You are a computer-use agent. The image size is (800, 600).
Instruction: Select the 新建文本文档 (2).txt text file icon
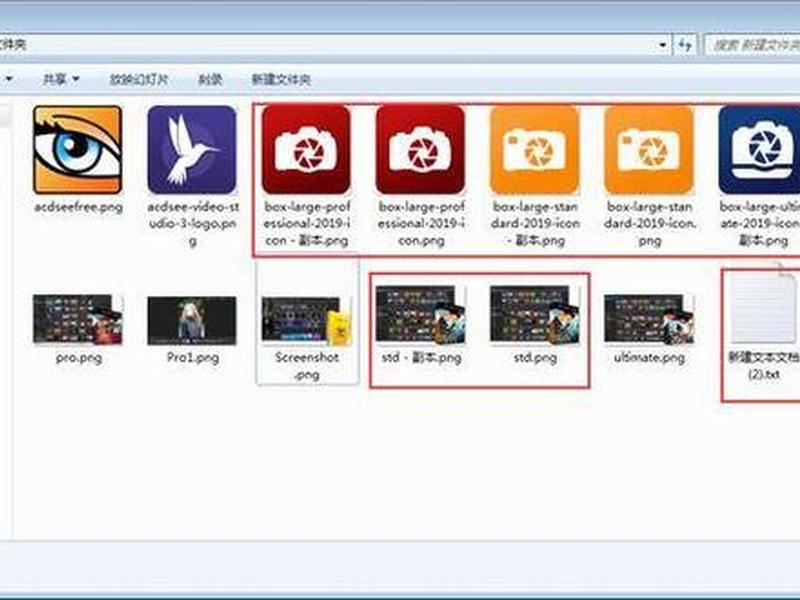[763, 306]
